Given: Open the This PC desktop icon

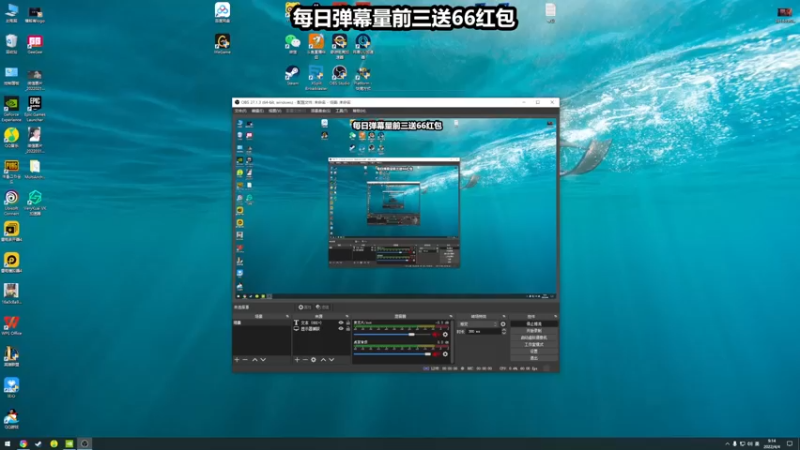Looking at the screenshot, I should [x=11, y=12].
